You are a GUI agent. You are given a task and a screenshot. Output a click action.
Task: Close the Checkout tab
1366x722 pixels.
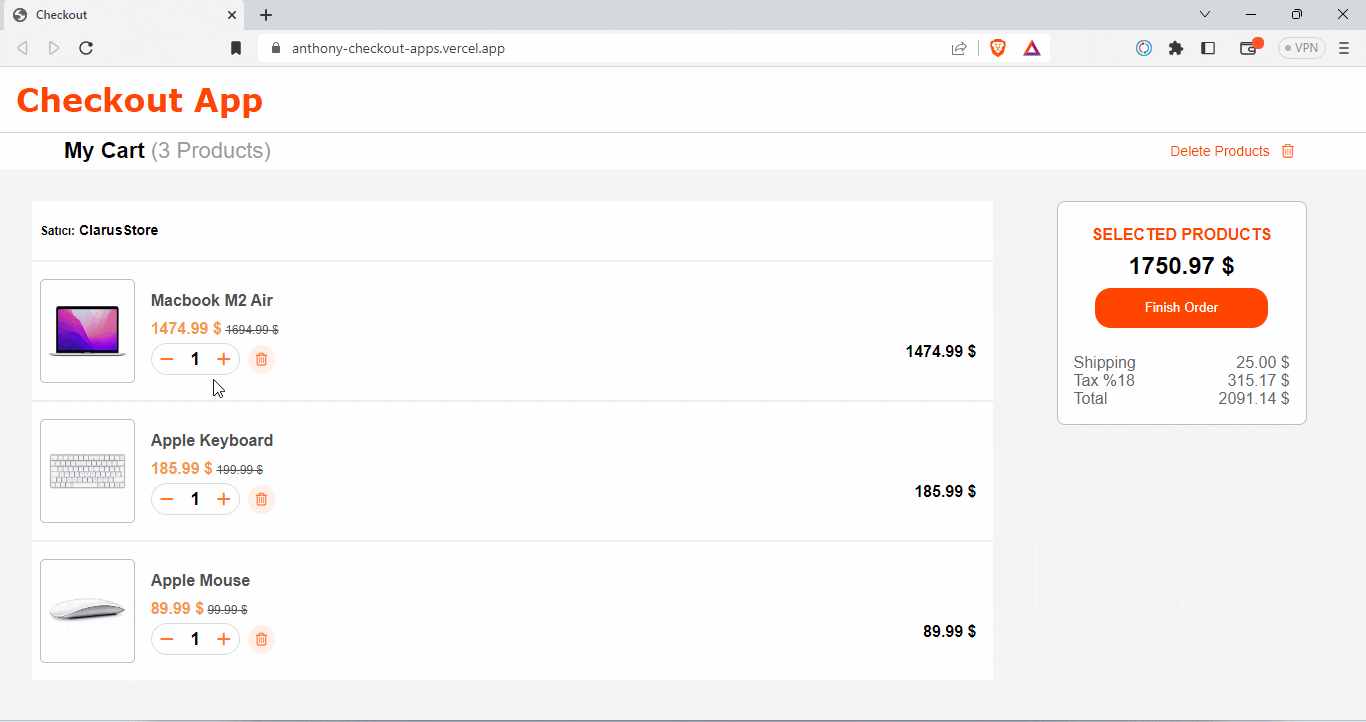[232, 15]
